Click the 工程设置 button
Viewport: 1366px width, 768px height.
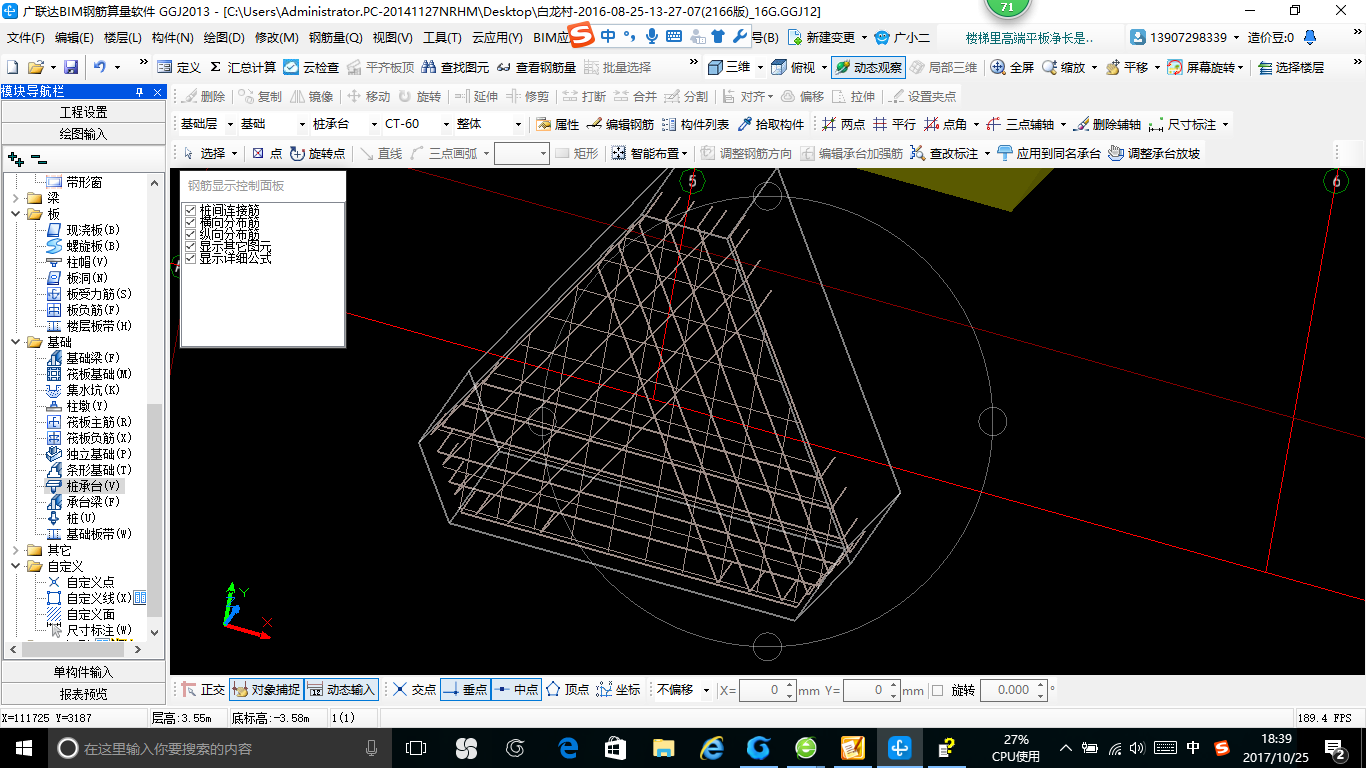pos(83,112)
